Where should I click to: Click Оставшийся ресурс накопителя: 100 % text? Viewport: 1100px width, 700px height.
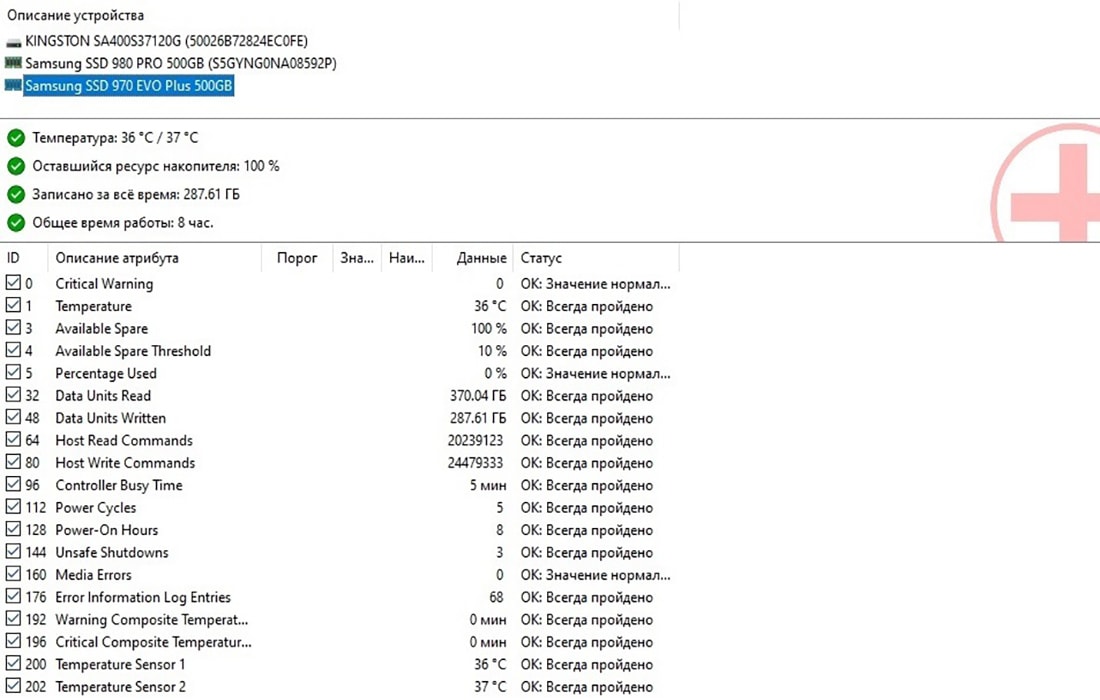coord(156,166)
